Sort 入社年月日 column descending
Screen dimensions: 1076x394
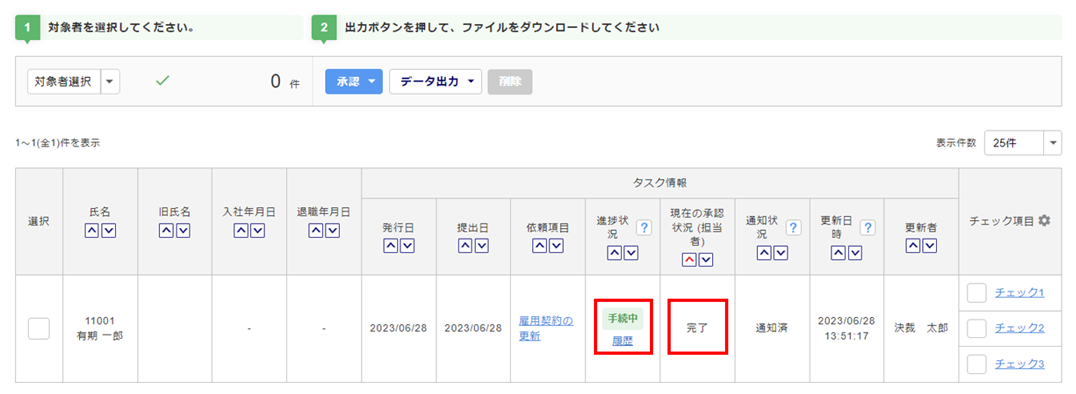tap(258, 232)
